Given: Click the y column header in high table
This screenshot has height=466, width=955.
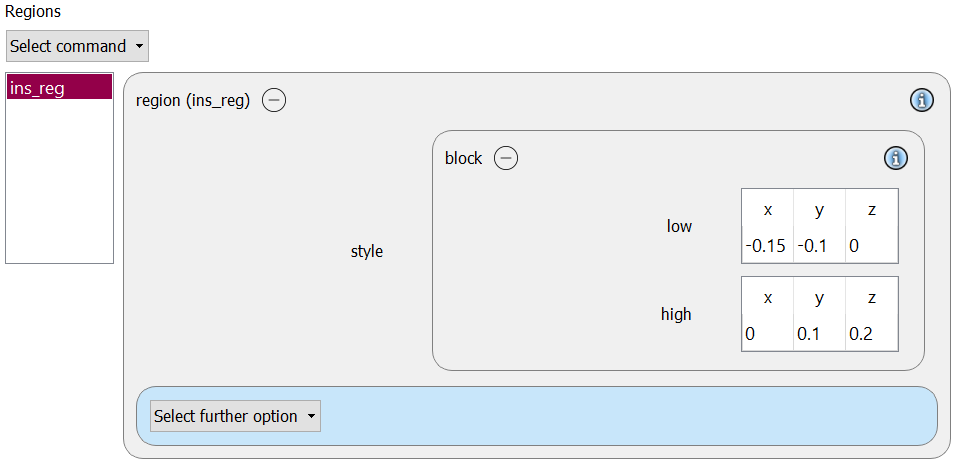Looking at the screenshot, I should tap(819, 298).
